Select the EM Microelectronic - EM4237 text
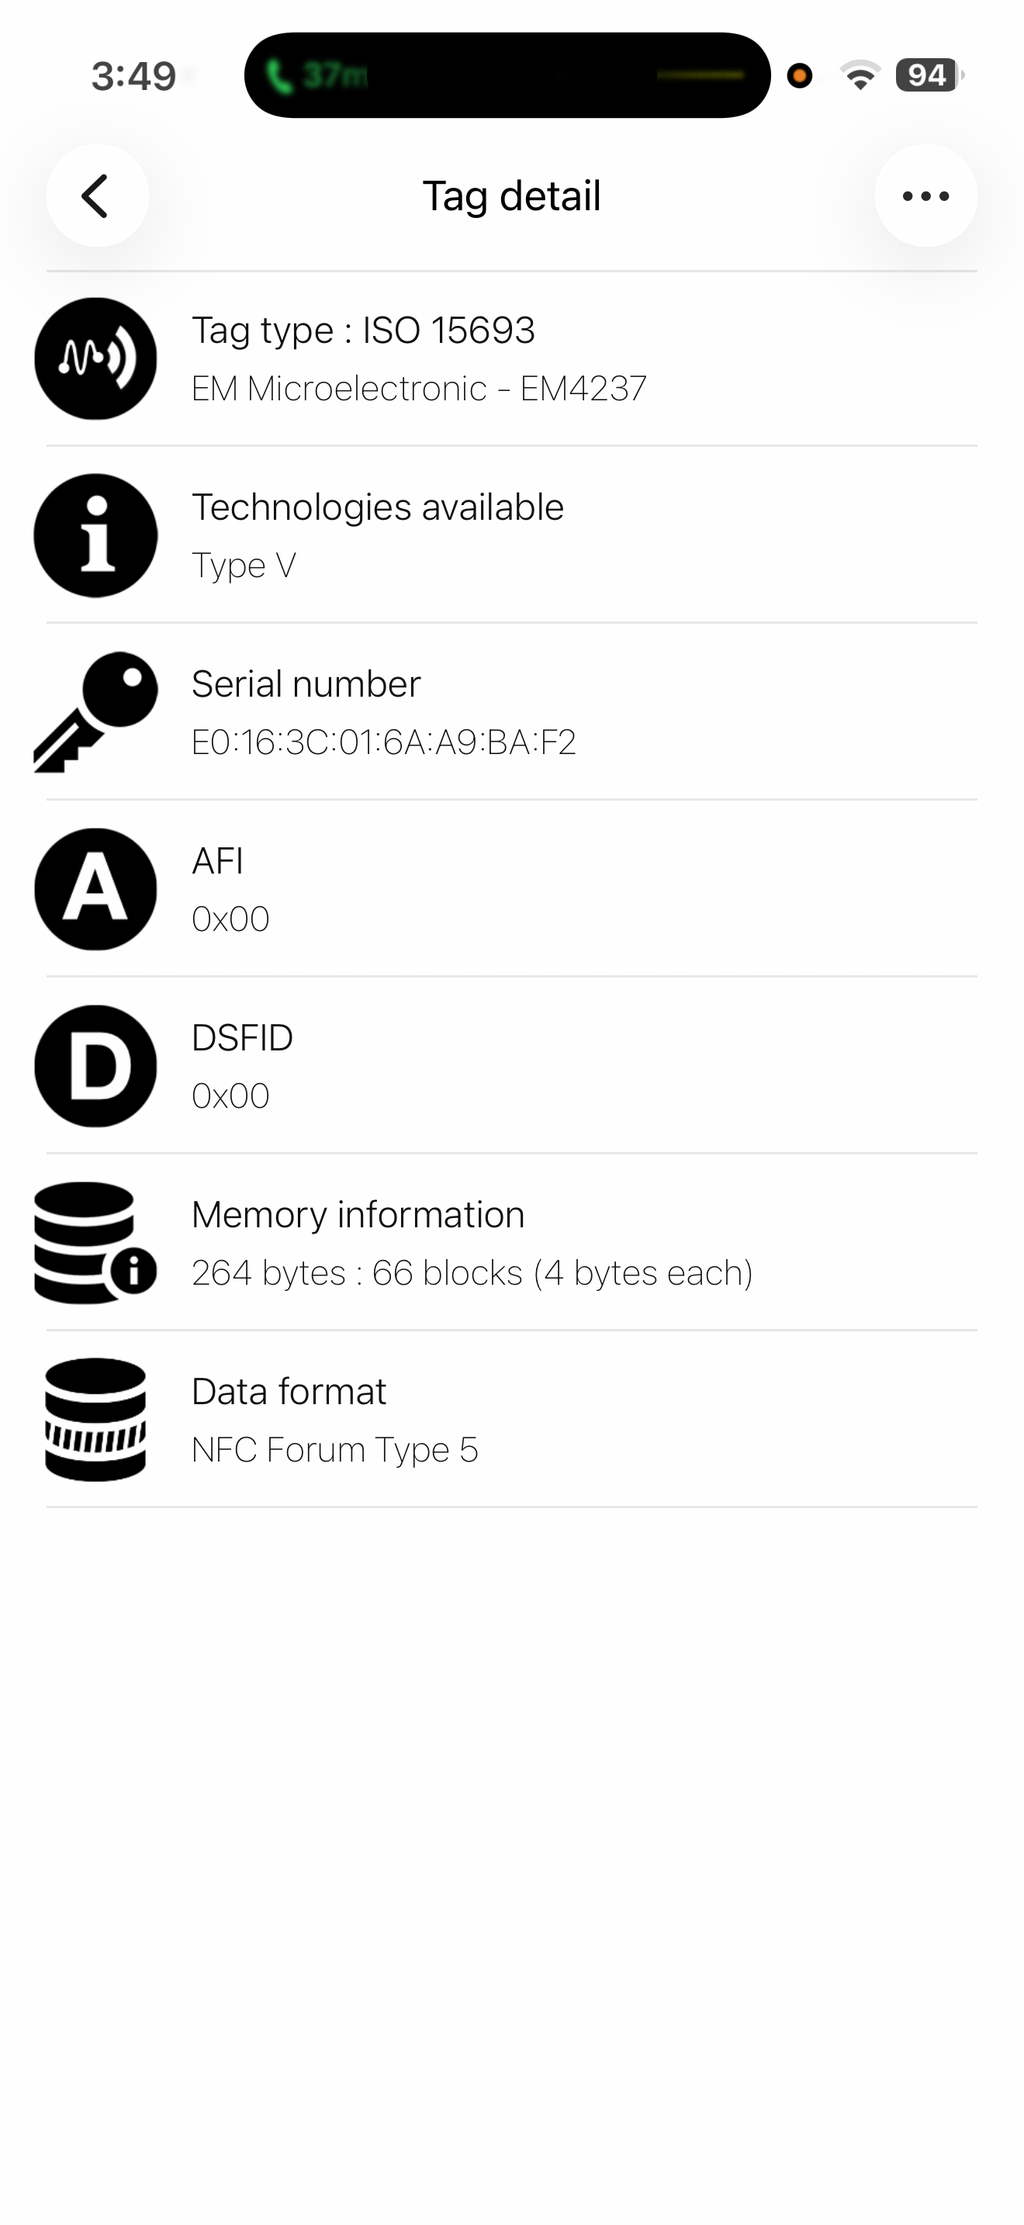This screenshot has height=2225, width=1024. point(419,388)
